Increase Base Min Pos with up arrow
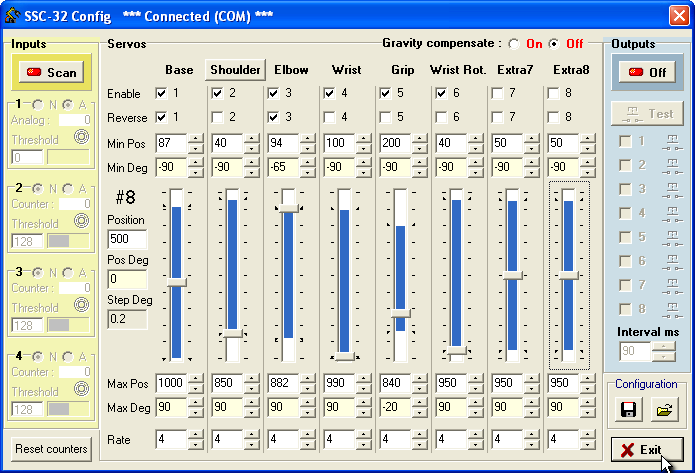The height and width of the screenshot is (473, 695). click(x=195, y=138)
